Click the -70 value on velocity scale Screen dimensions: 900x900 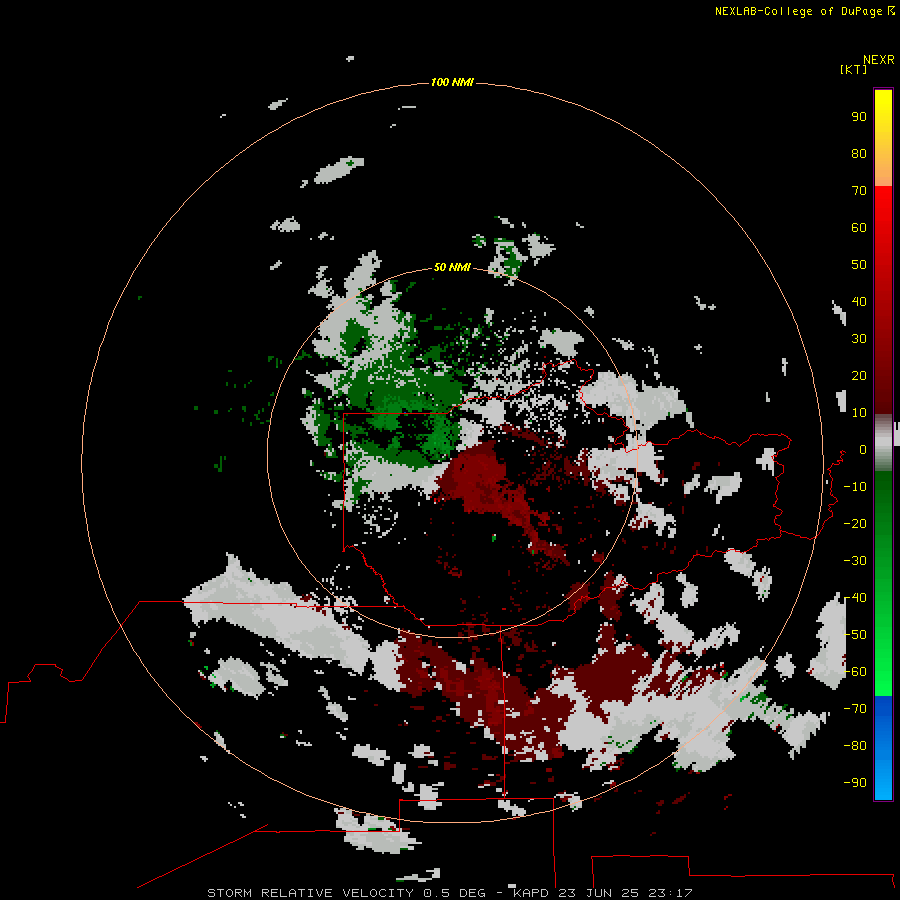[855, 709]
